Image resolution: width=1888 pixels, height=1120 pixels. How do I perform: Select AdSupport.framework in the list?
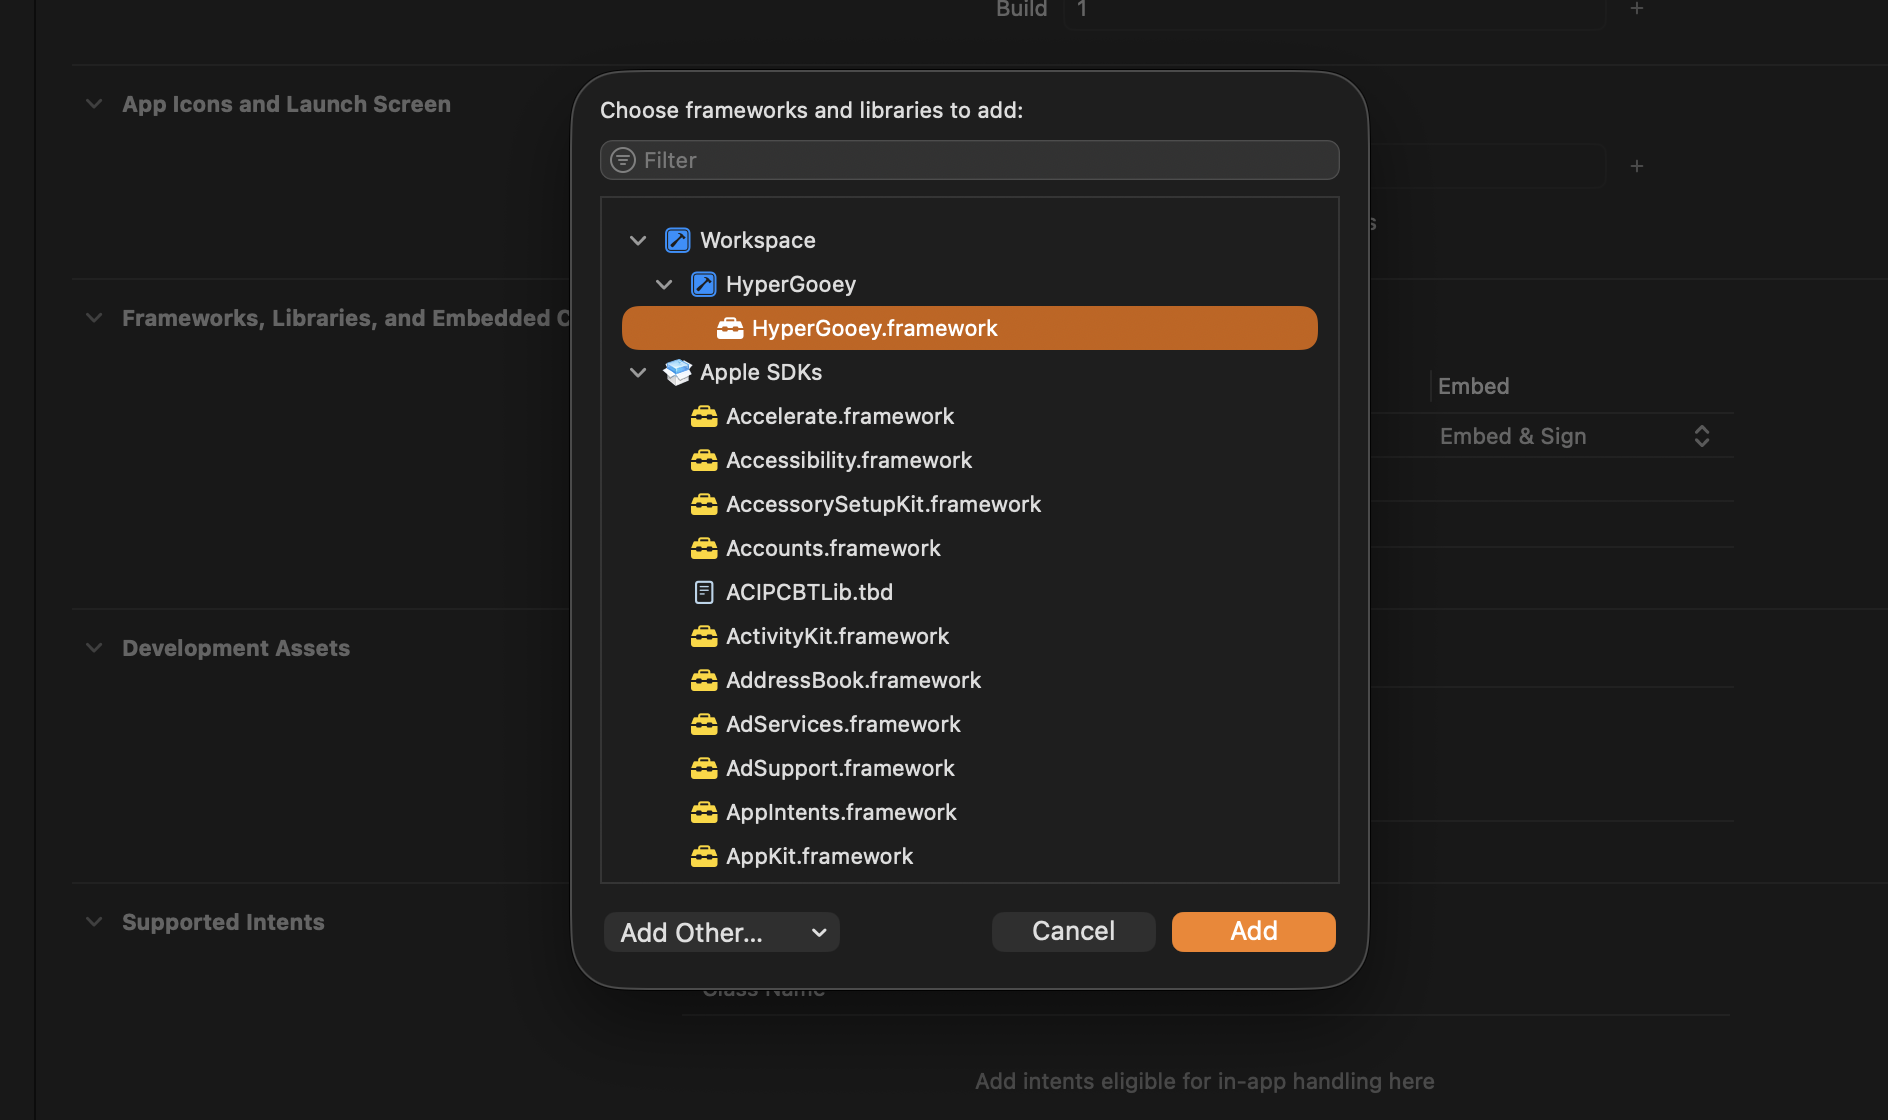[970, 768]
